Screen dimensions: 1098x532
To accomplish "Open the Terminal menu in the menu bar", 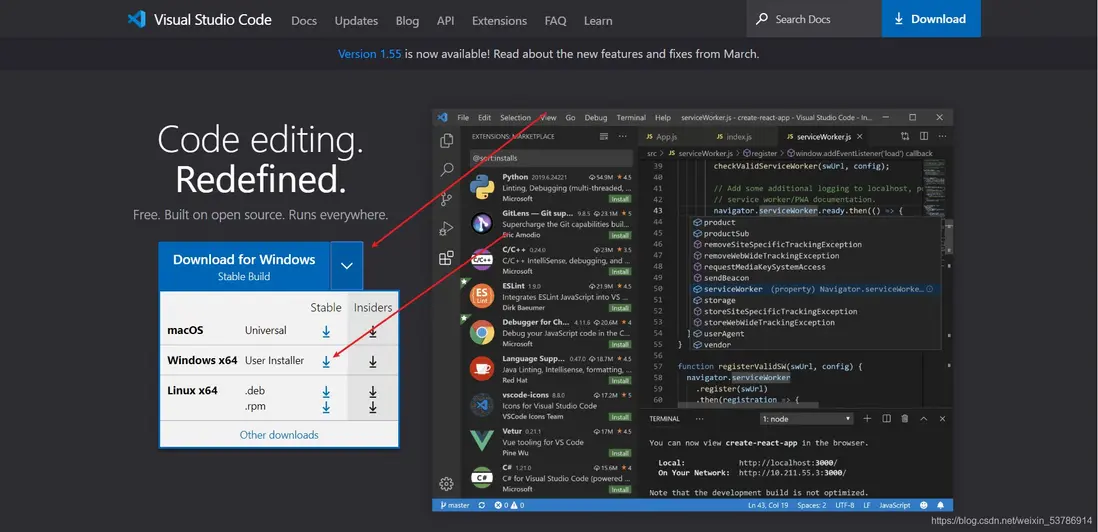I will (x=631, y=118).
